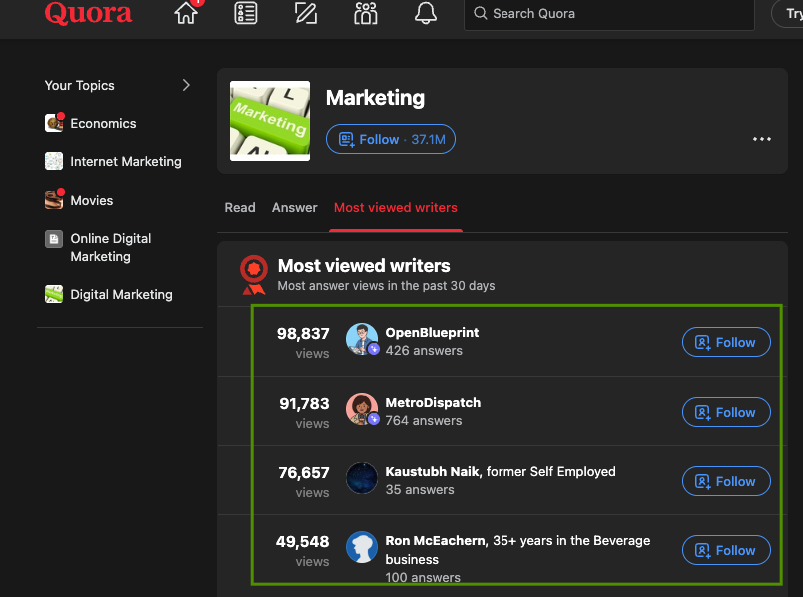Click the Internet Marketing topic icon
This screenshot has width=803, height=597.
click(x=54, y=161)
